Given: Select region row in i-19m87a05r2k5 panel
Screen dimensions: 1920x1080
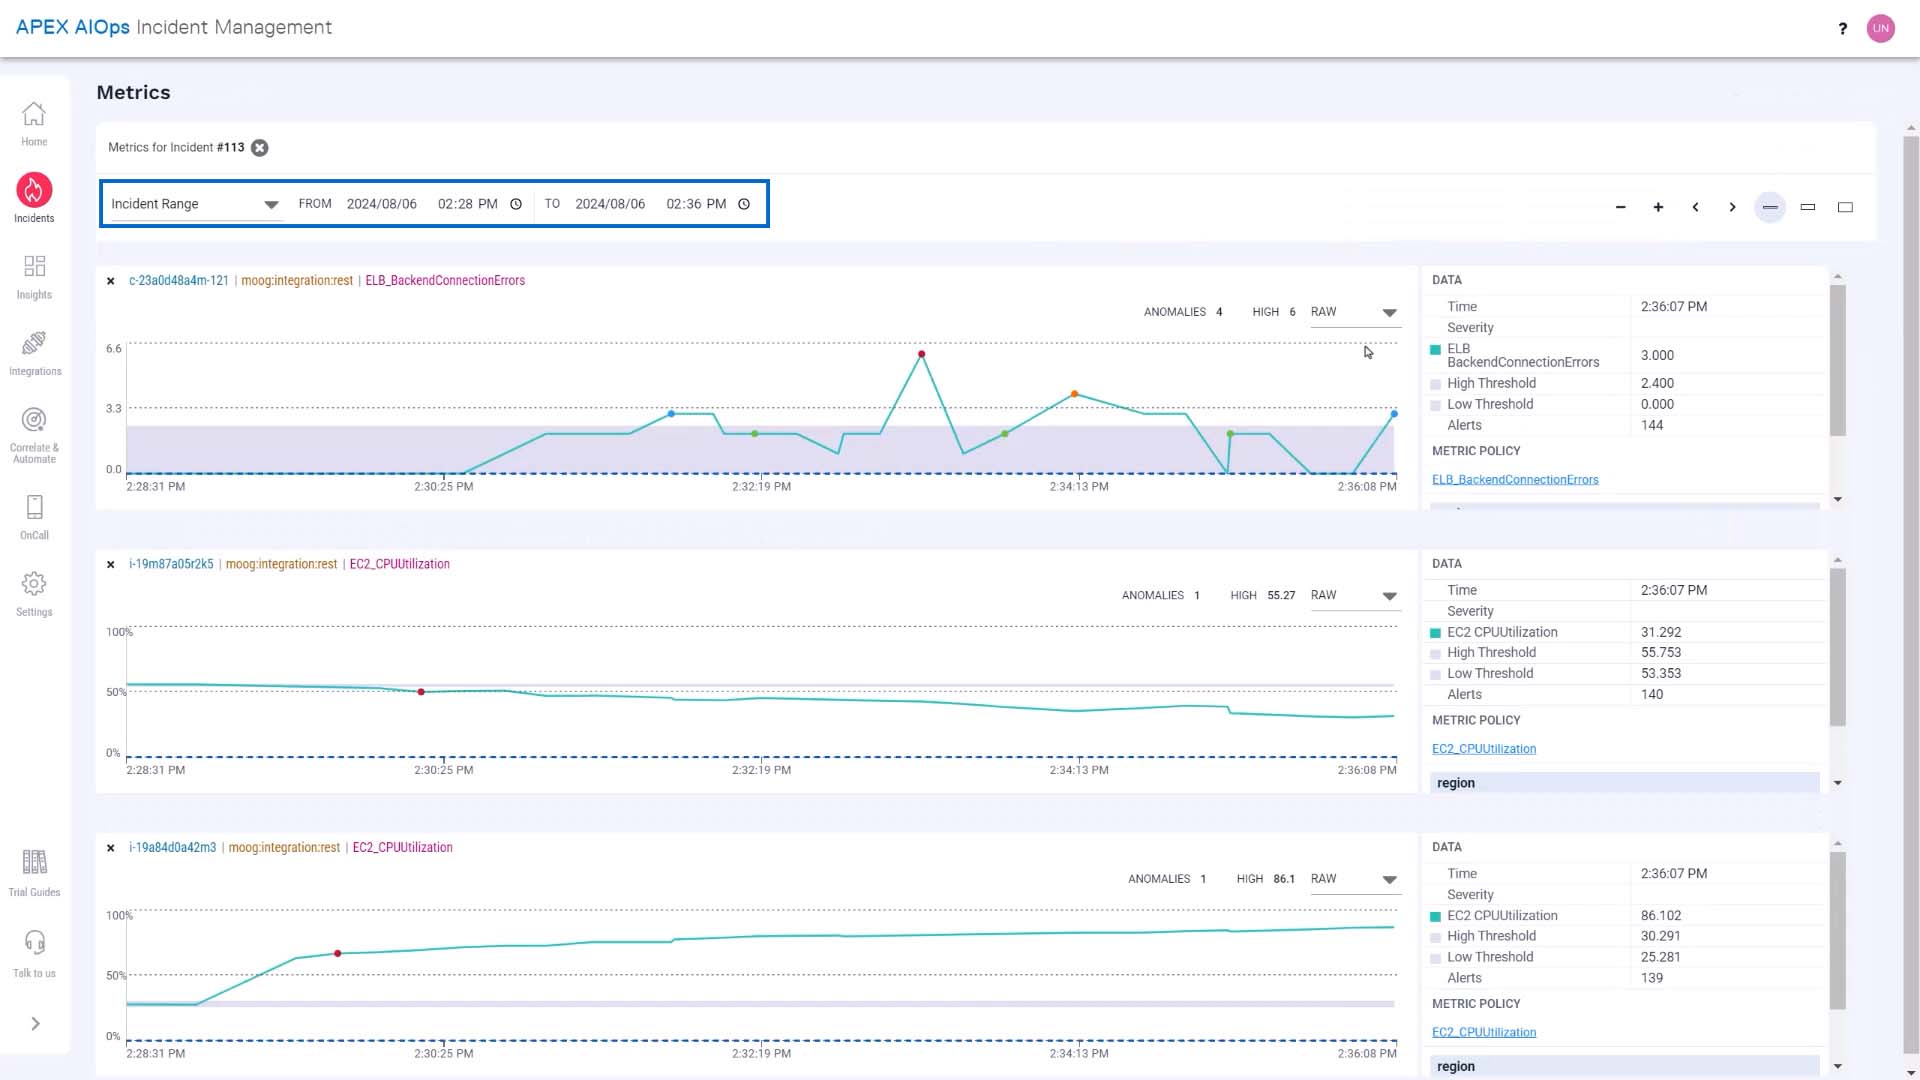Looking at the screenshot, I should (x=1625, y=783).
